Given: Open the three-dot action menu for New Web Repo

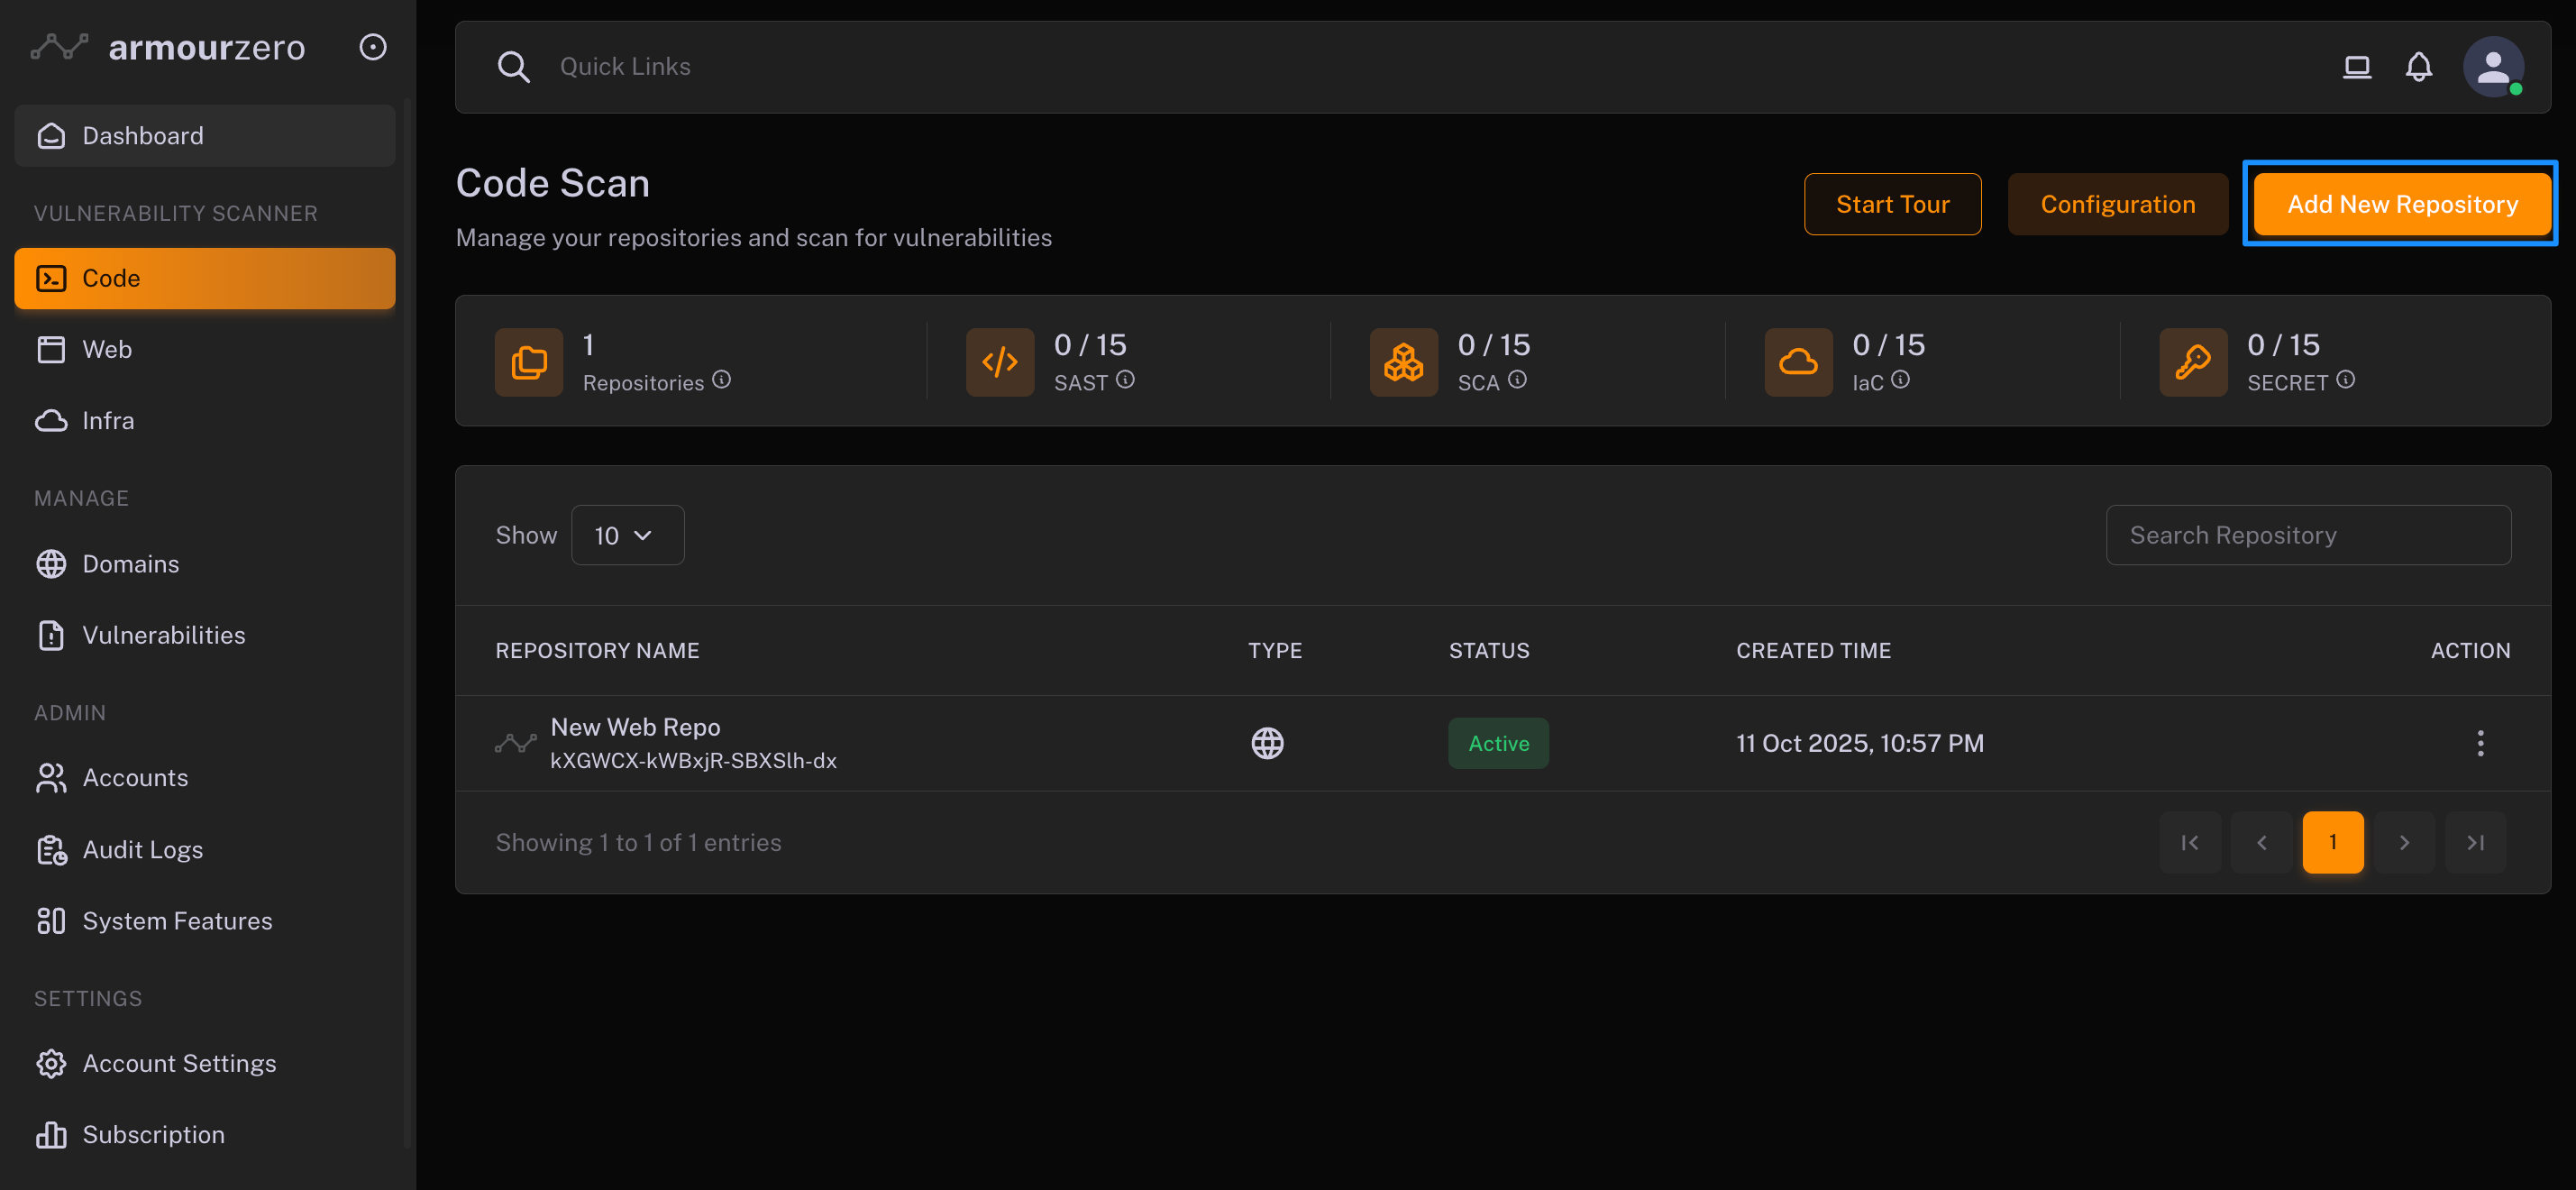Looking at the screenshot, I should coord(2480,743).
